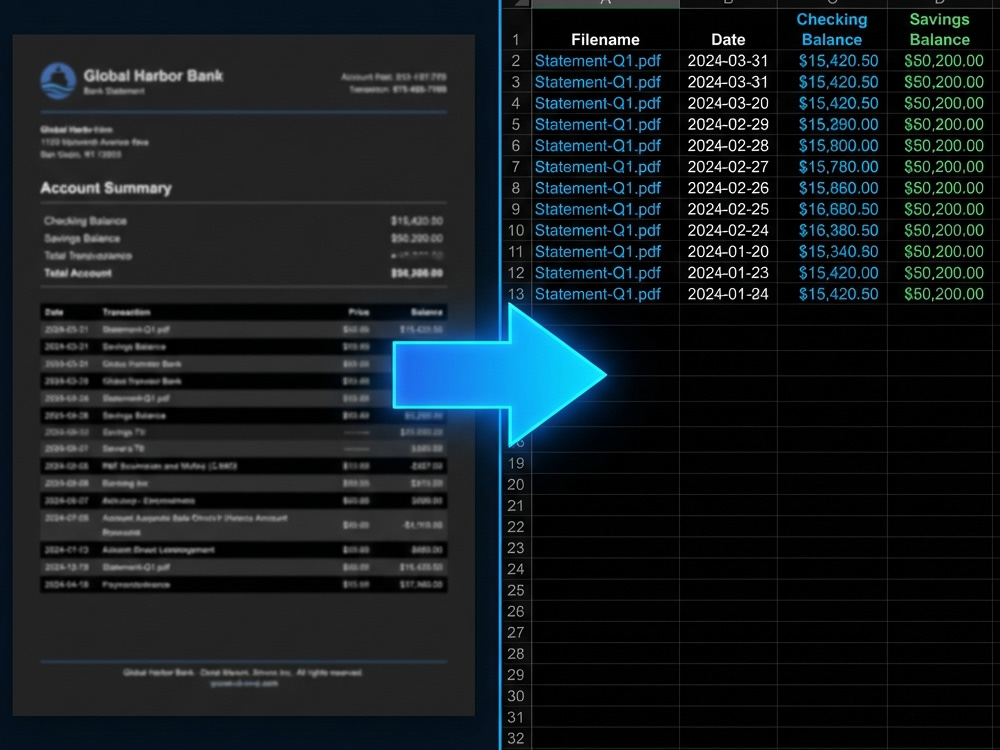Open Statement-Q1.pdf link in row 2
This screenshot has width=1000, height=750.
tap(598, 61)
